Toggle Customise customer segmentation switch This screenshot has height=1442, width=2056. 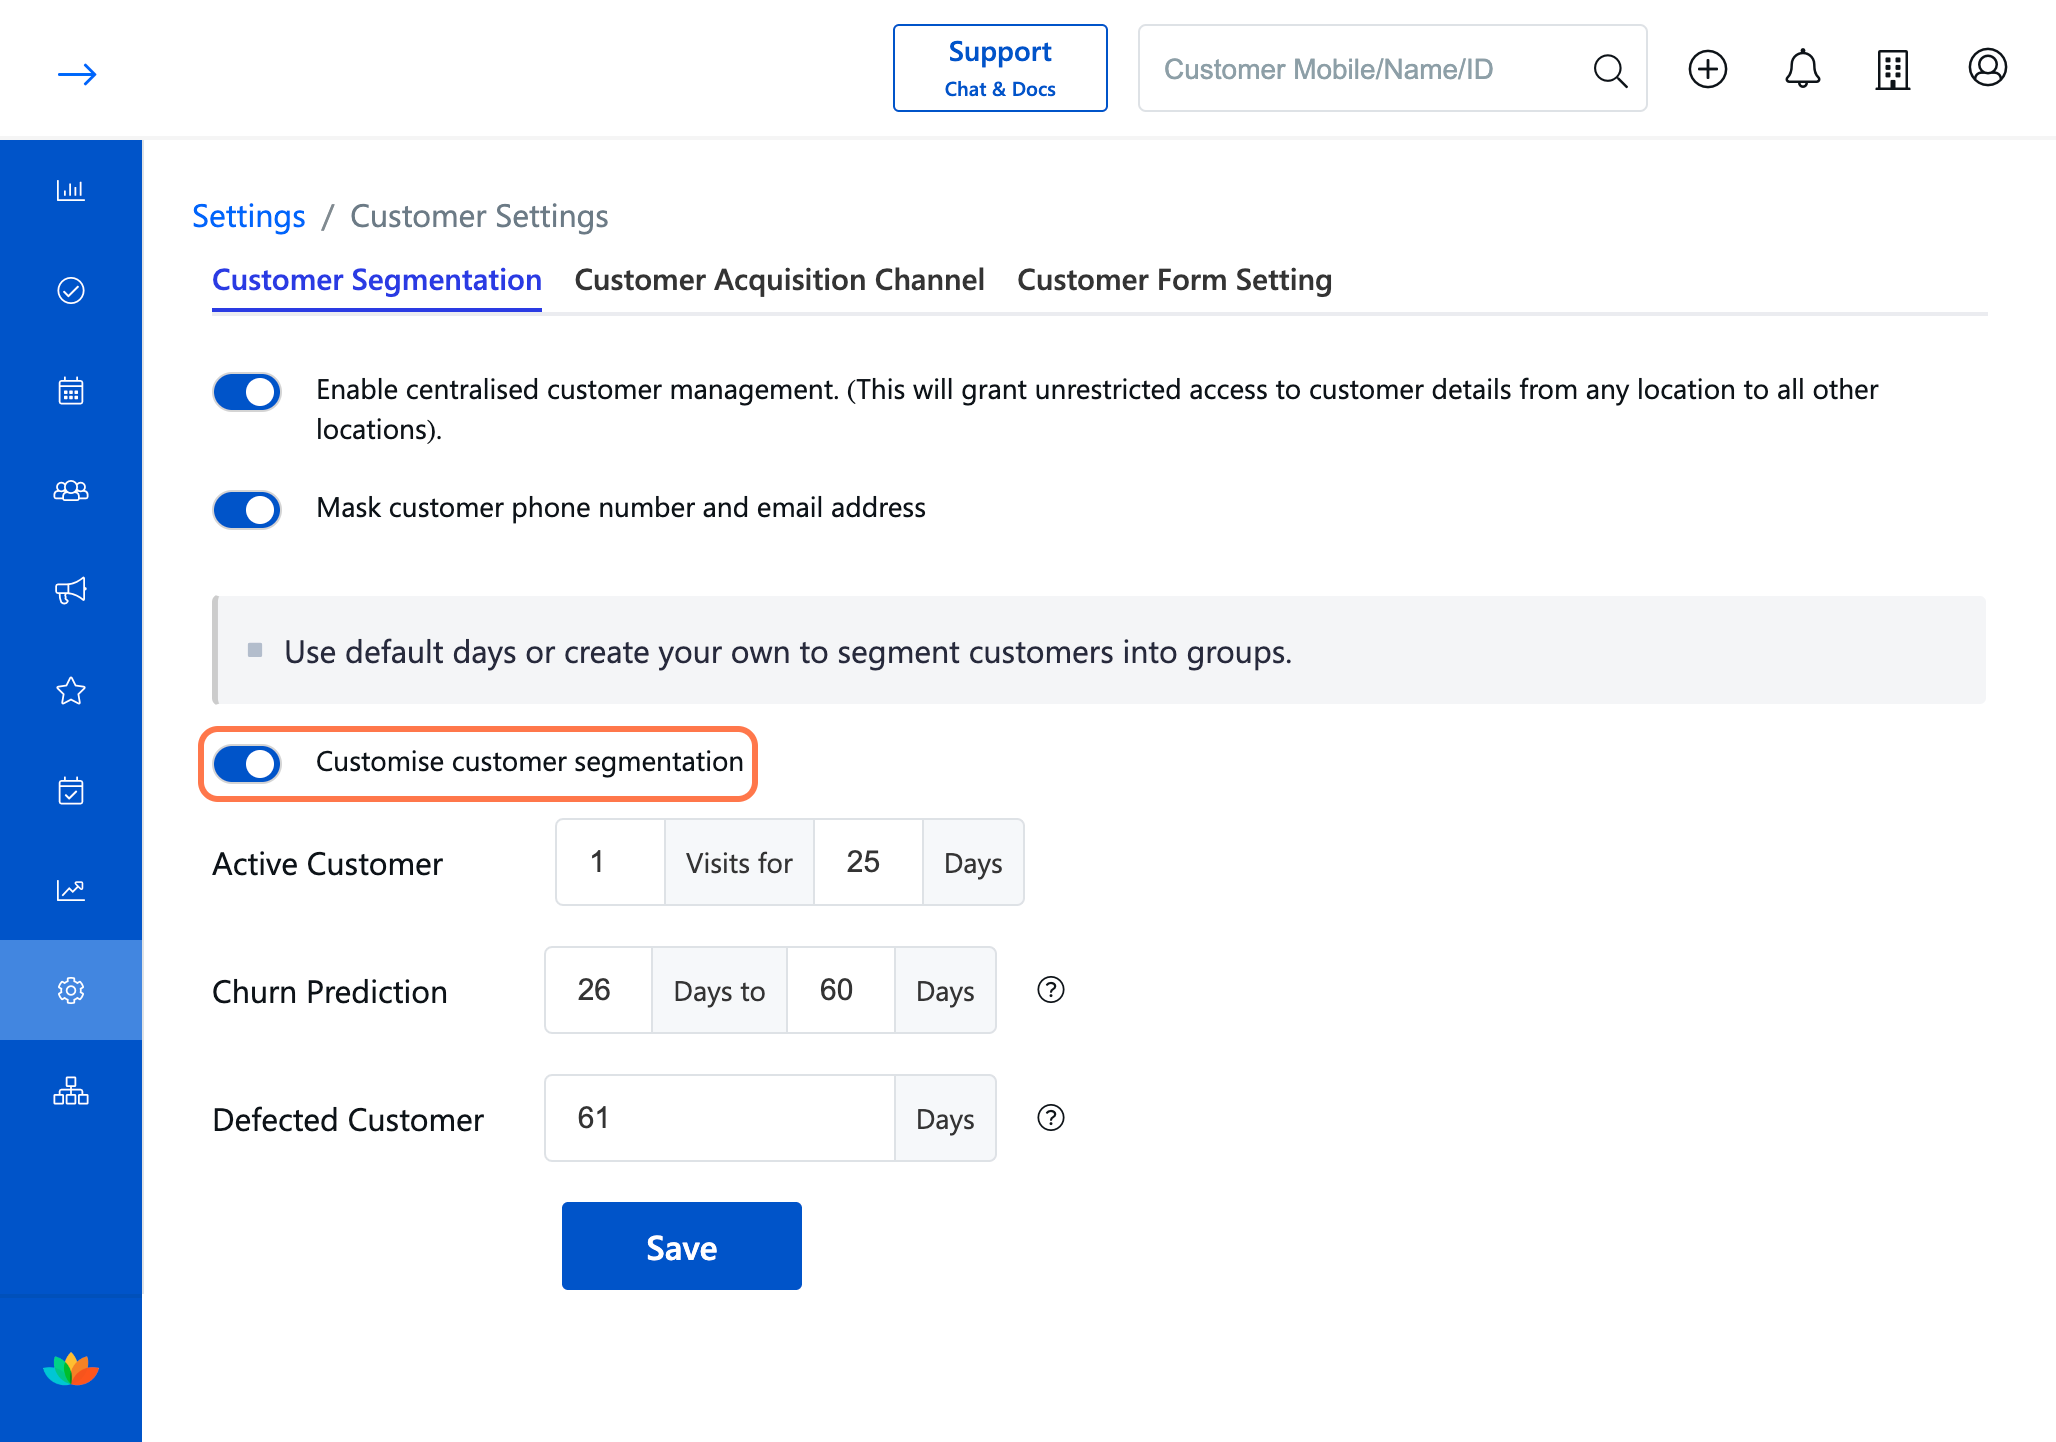click(247, 764)
